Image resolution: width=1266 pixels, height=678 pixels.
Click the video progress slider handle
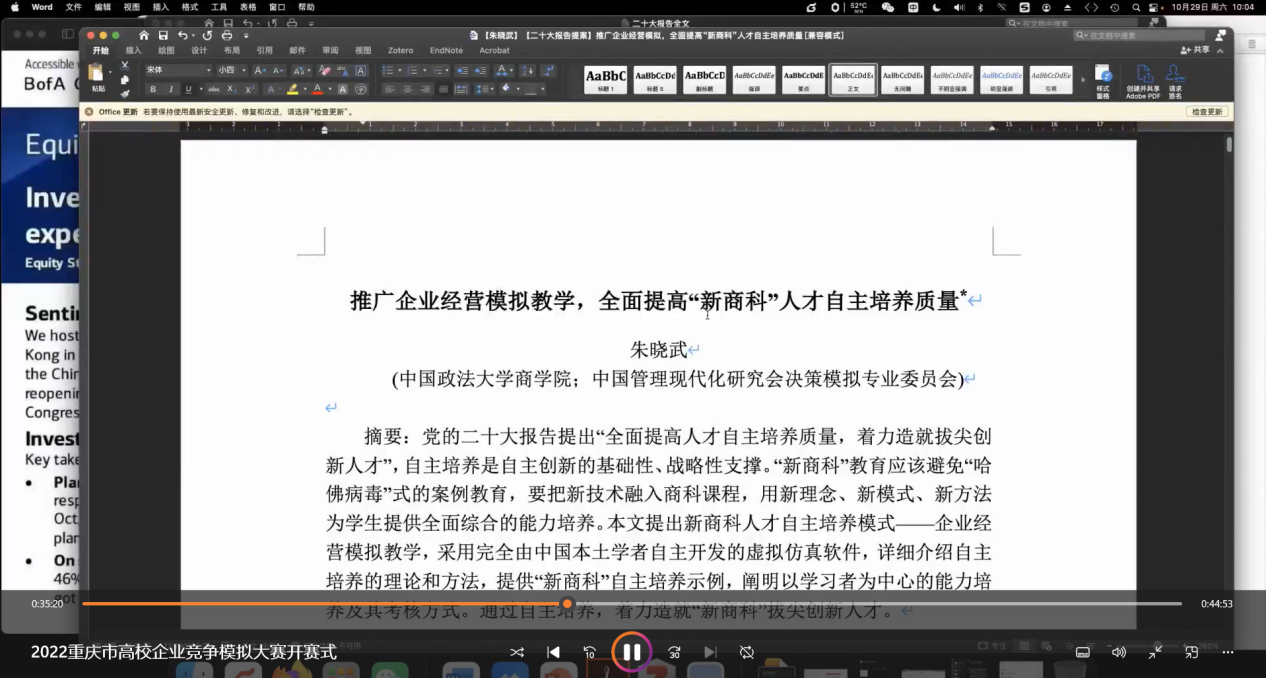click(567, 603)
